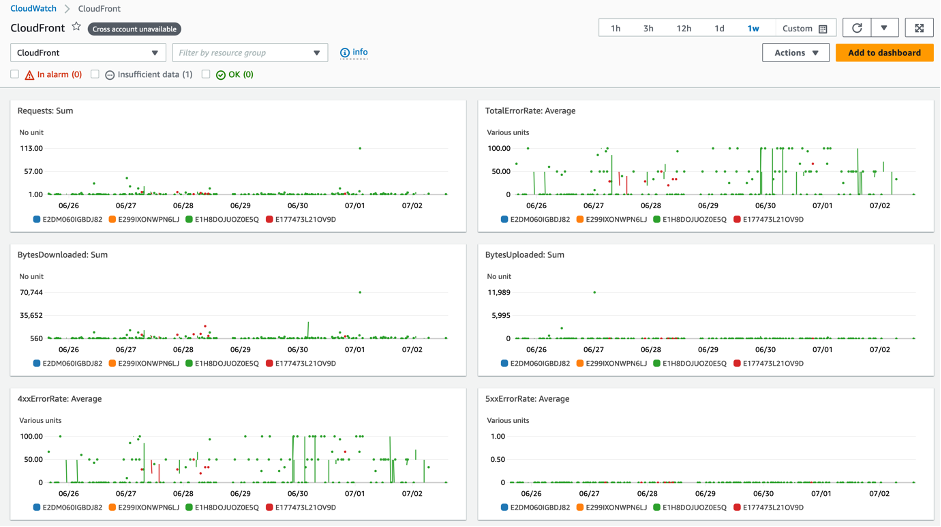The image size is (941, 527).
Task: Click Add to dashboard button
Action: click(884, 53)
